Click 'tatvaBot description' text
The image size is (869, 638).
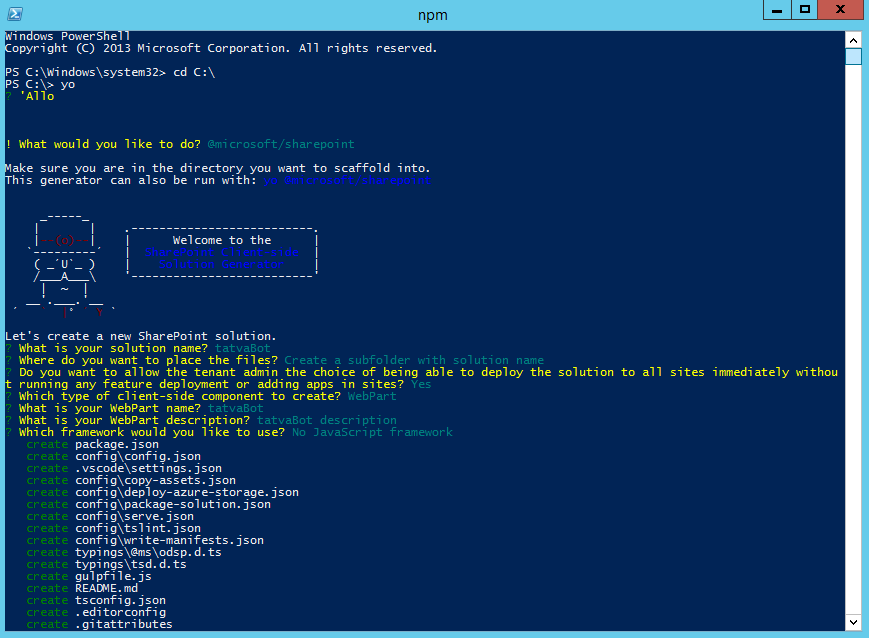[x=326, y=420]
